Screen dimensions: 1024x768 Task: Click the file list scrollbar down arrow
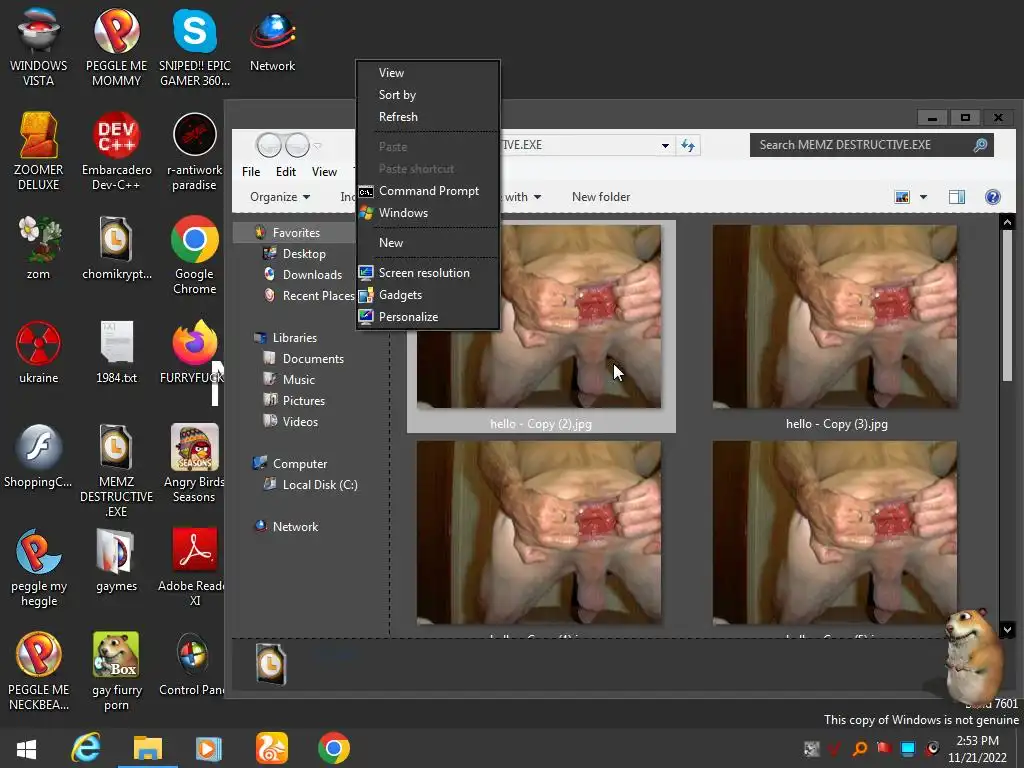pos(1007,630)
